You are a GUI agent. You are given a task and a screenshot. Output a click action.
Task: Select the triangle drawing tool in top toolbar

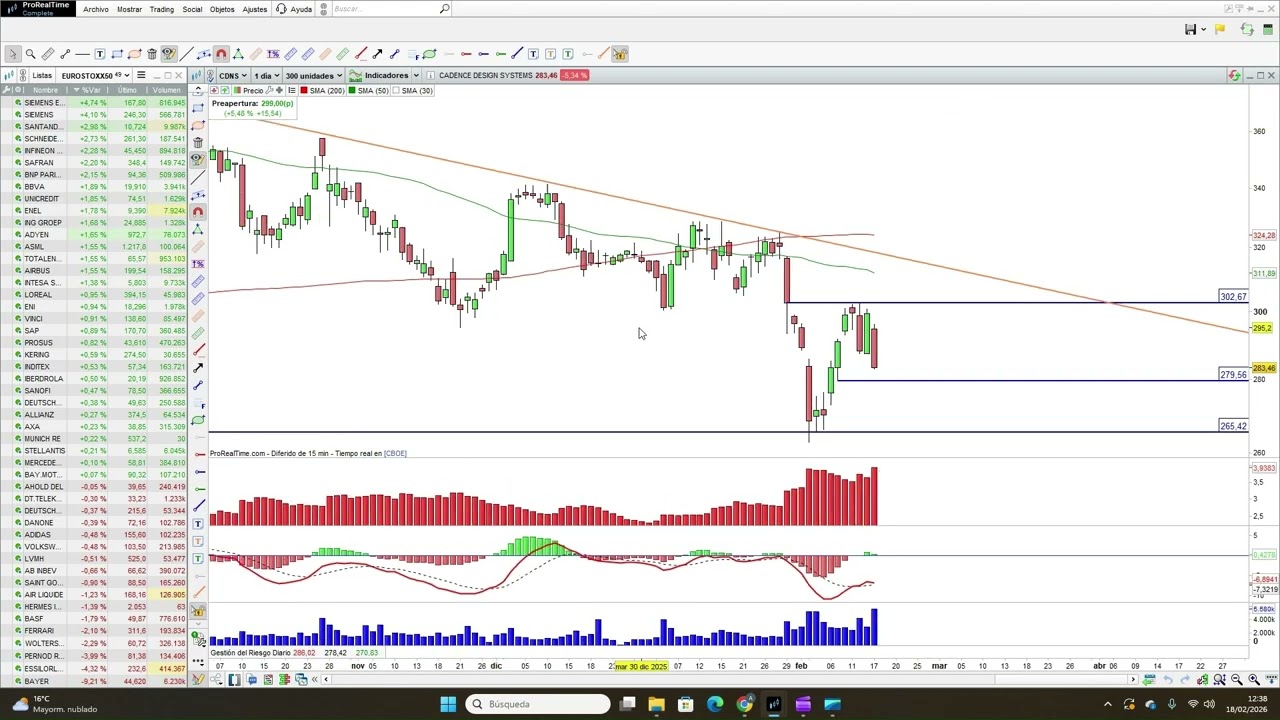tap(238, 54)
